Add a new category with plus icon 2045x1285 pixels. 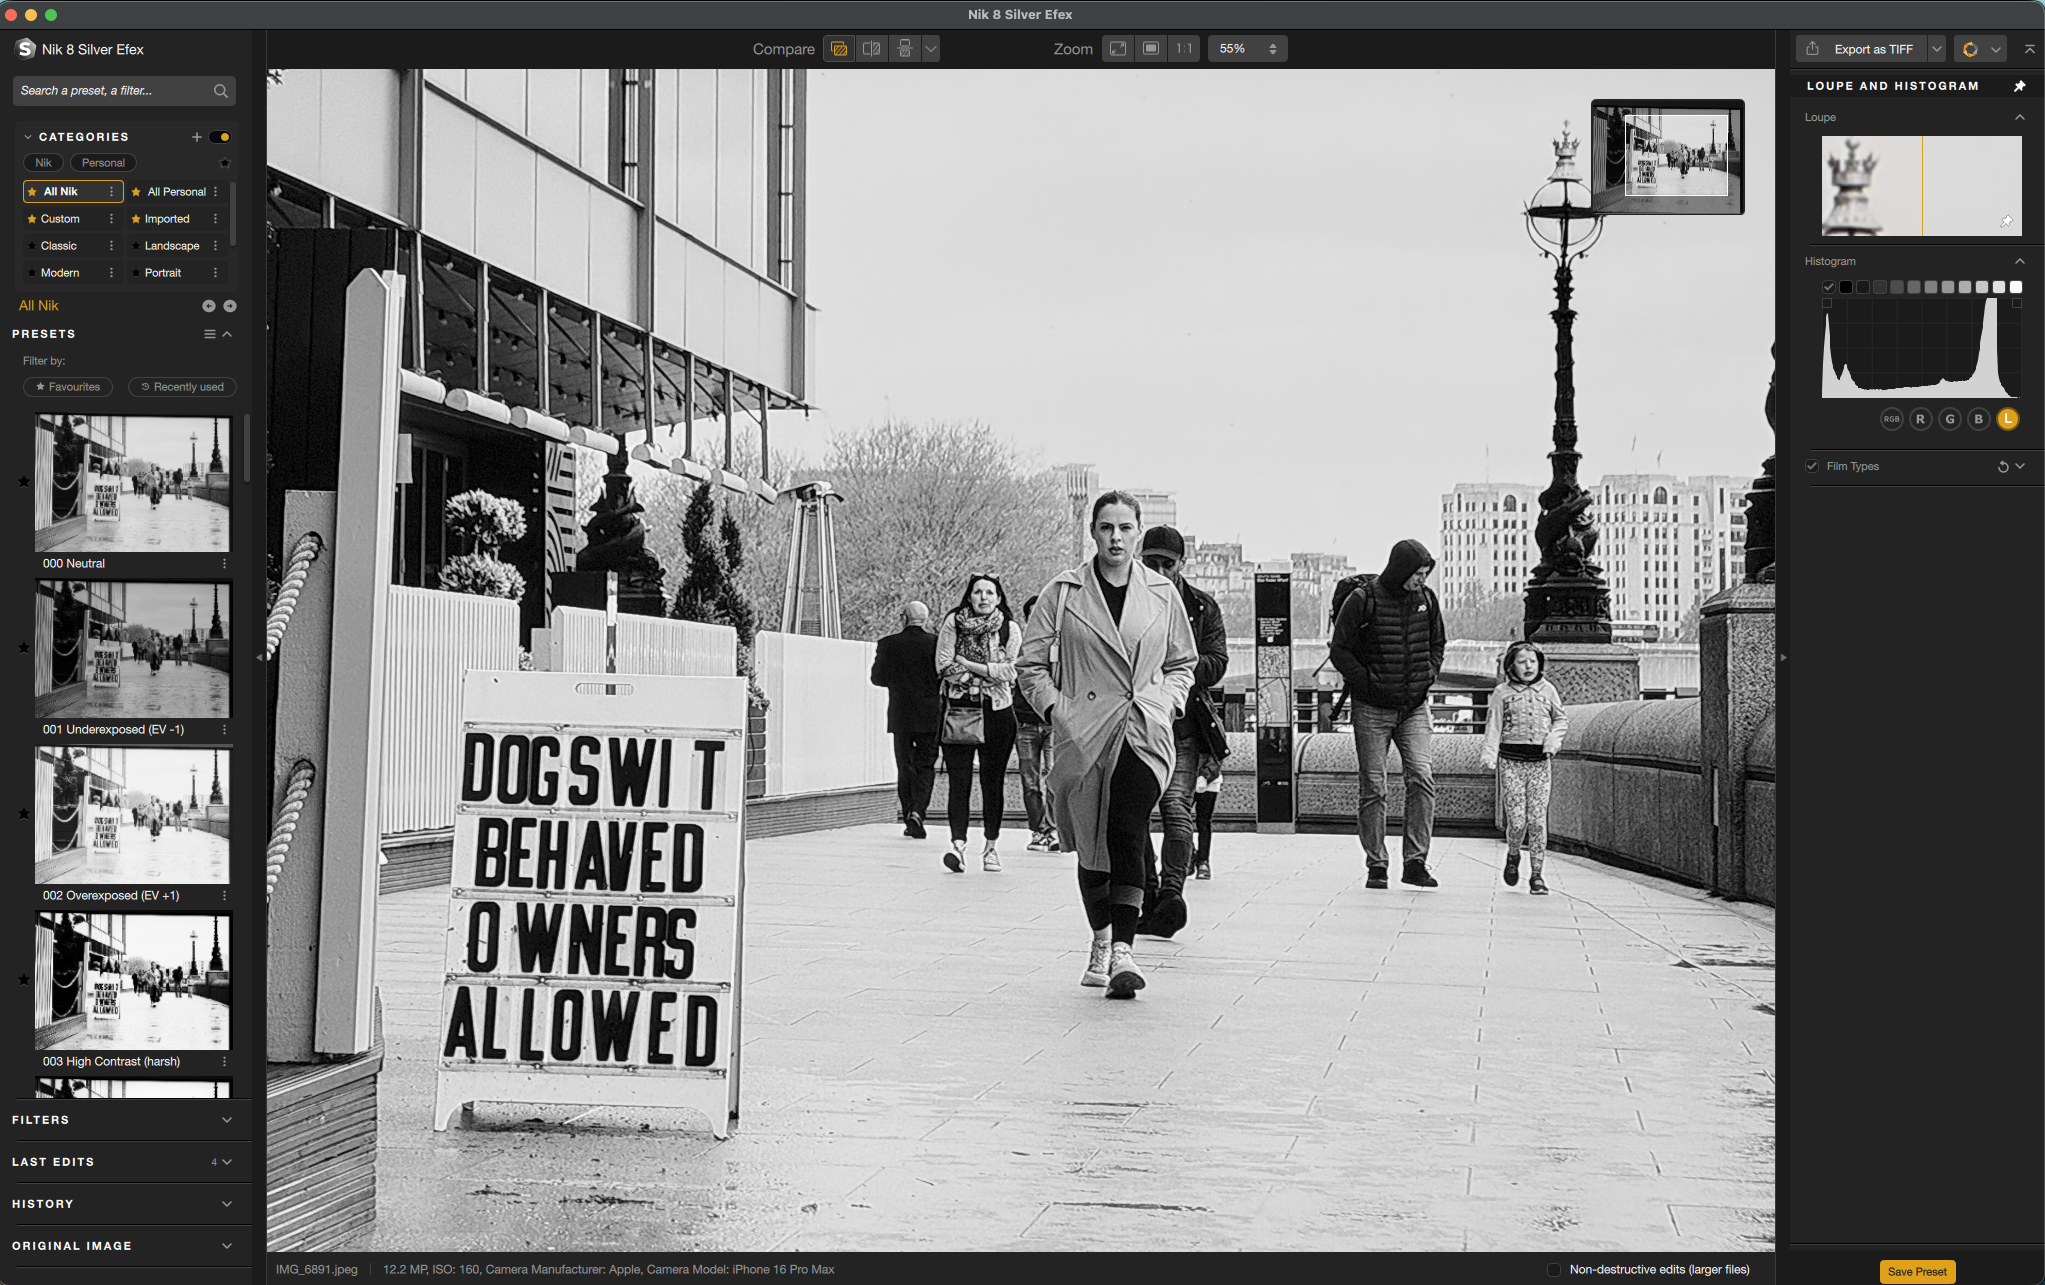pos(197,137)
